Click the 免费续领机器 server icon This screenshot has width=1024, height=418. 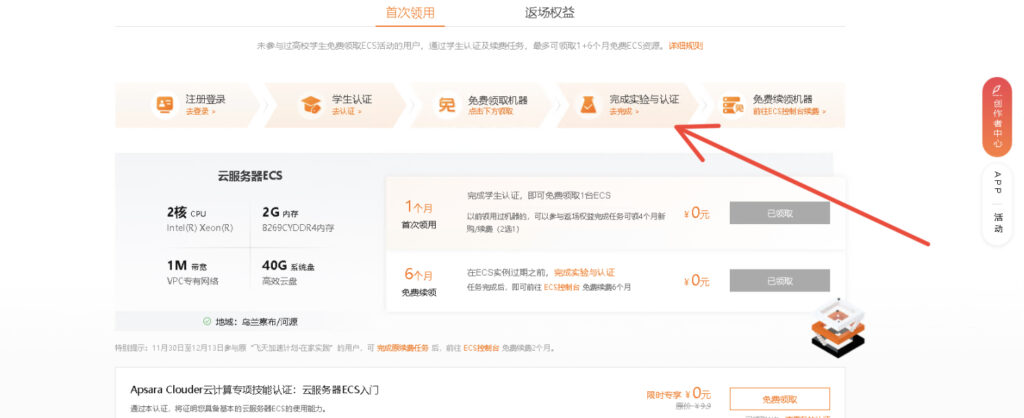pos(733,104)
